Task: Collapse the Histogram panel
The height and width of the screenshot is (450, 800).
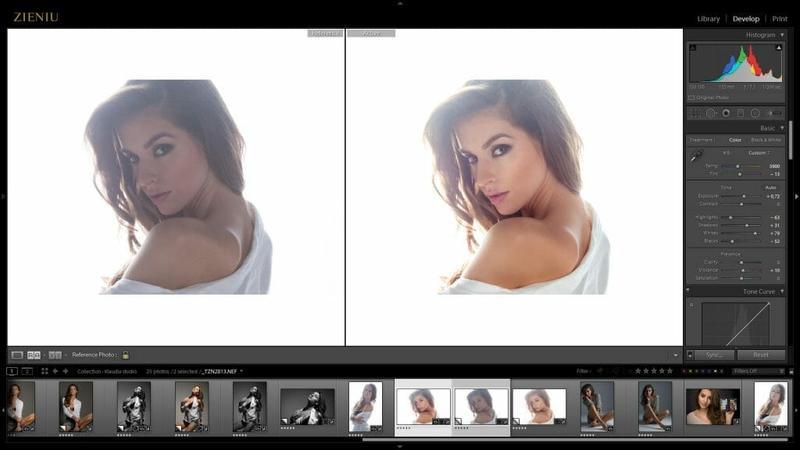Action: pos(781,35)
